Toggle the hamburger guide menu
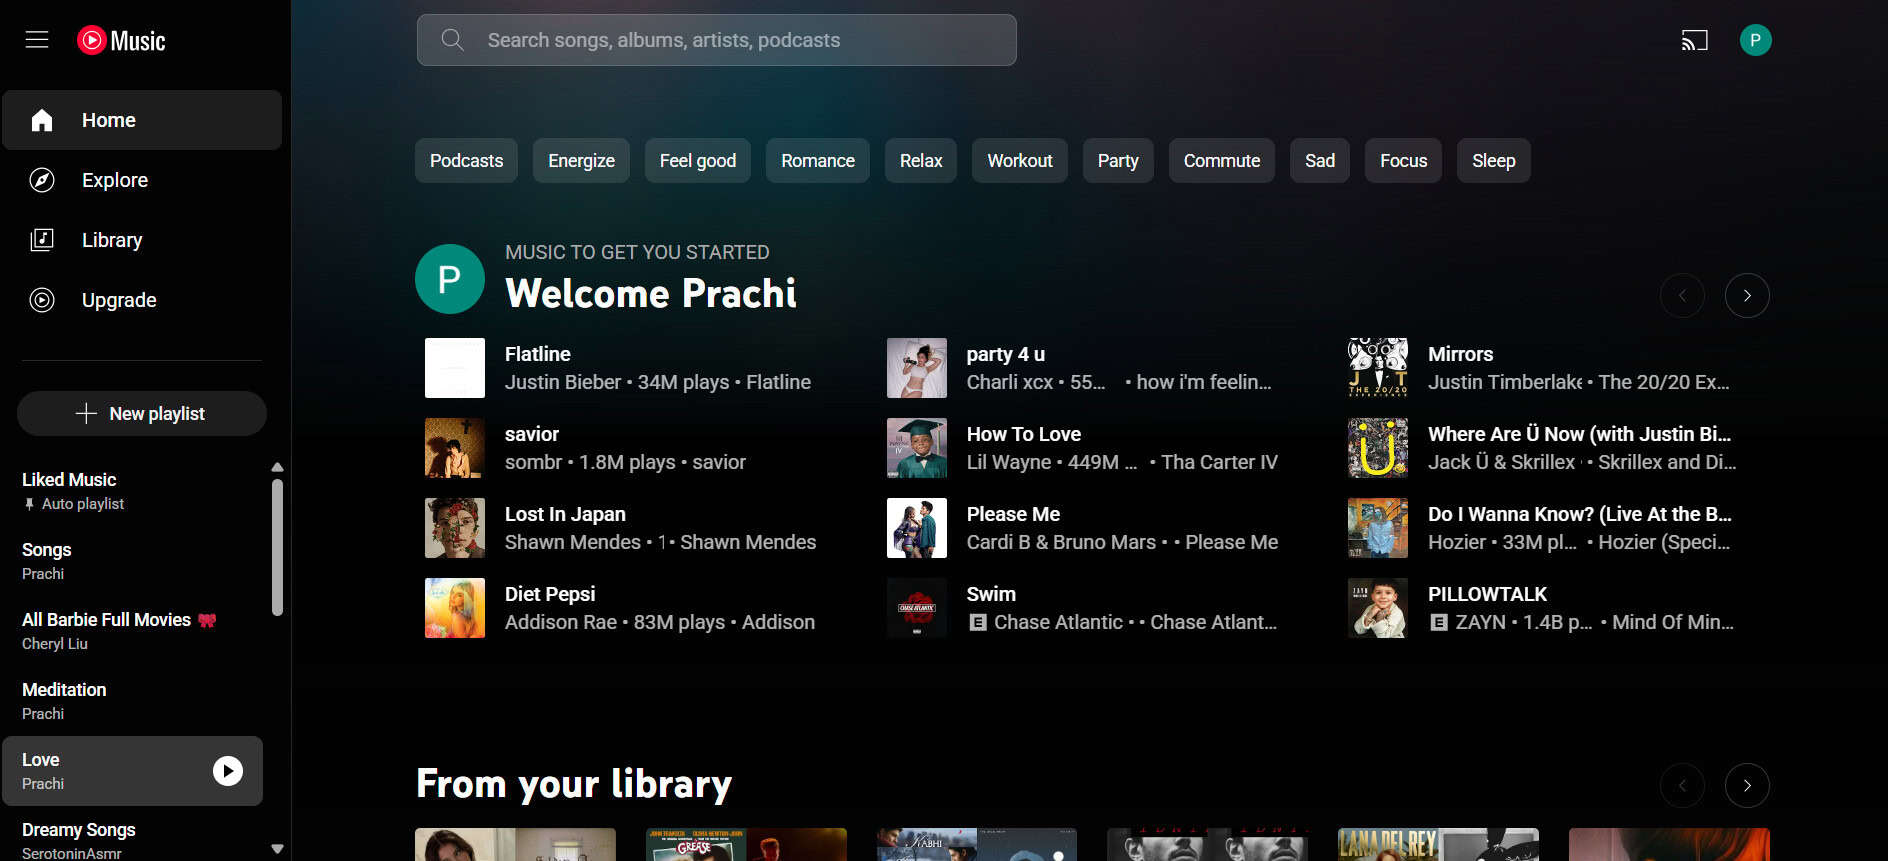1888x861 pixels. pos(37,40)
